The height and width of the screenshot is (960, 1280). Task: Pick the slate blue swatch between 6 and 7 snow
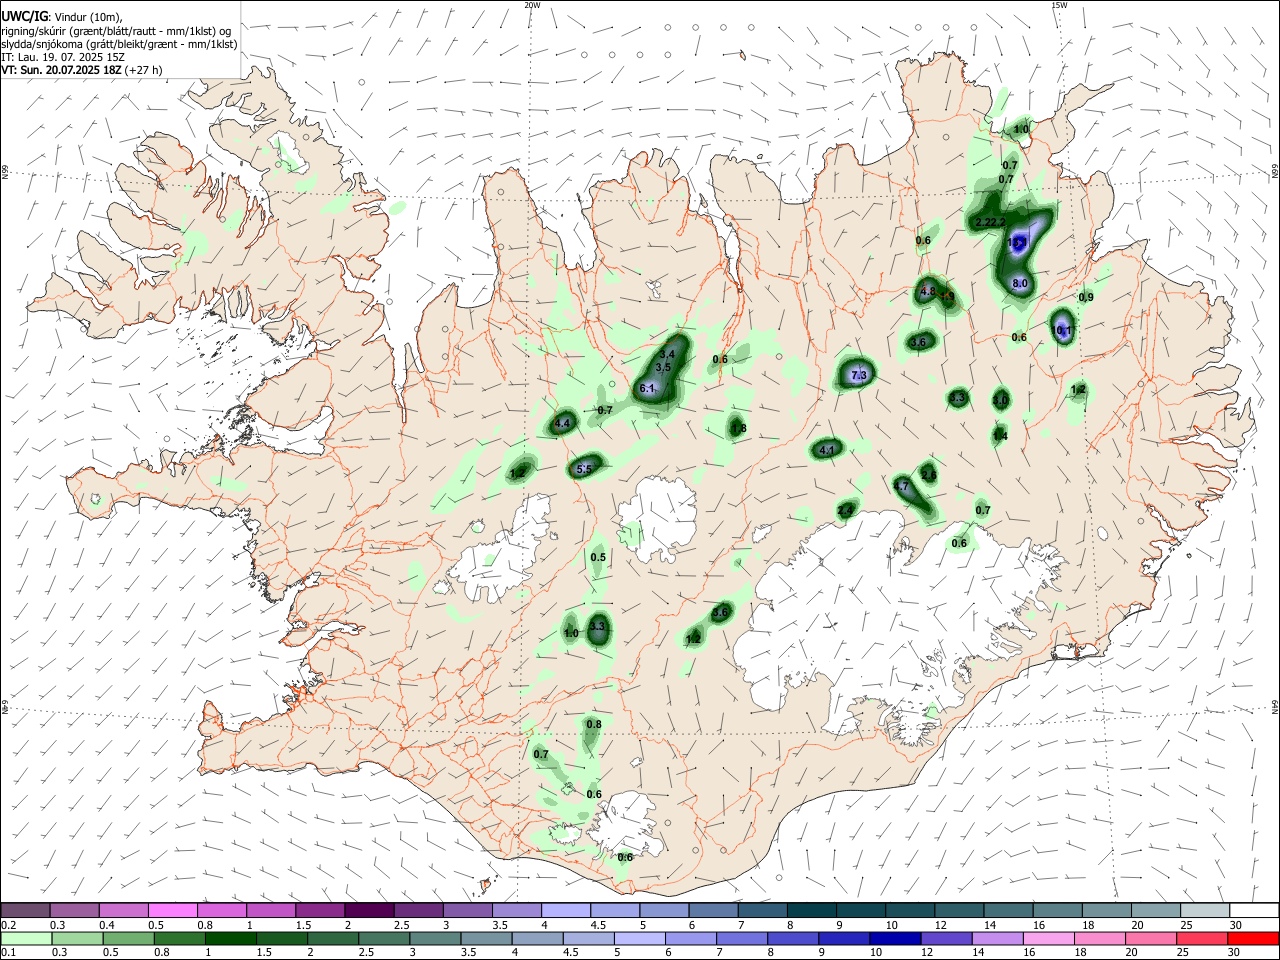713,911
